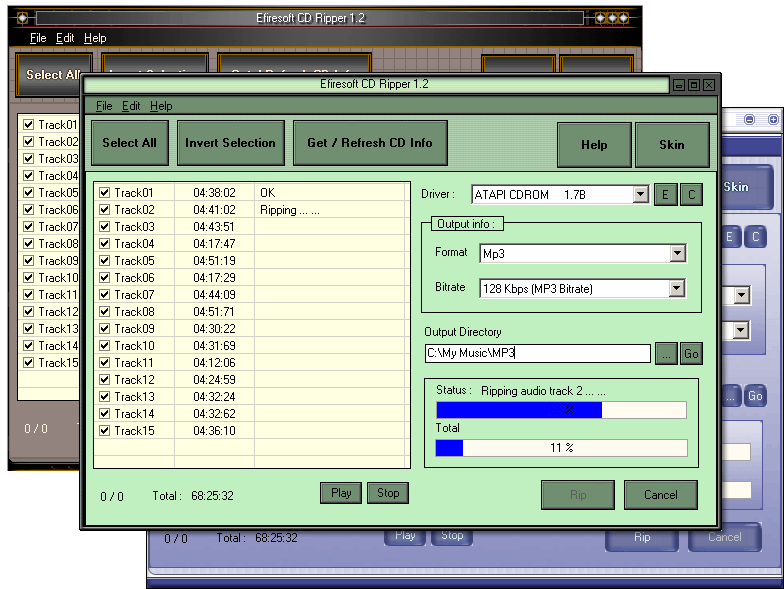Click Stop button in blue skin window
Image resolution: width=784 pixels, height=589 pixels.
(452, 536)
